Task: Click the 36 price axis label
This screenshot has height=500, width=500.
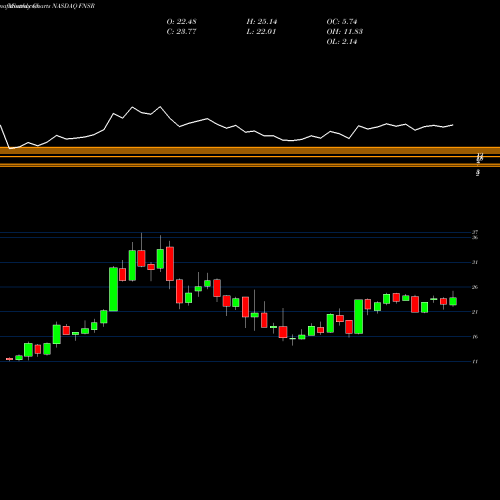Action: (x=475, y=237)
